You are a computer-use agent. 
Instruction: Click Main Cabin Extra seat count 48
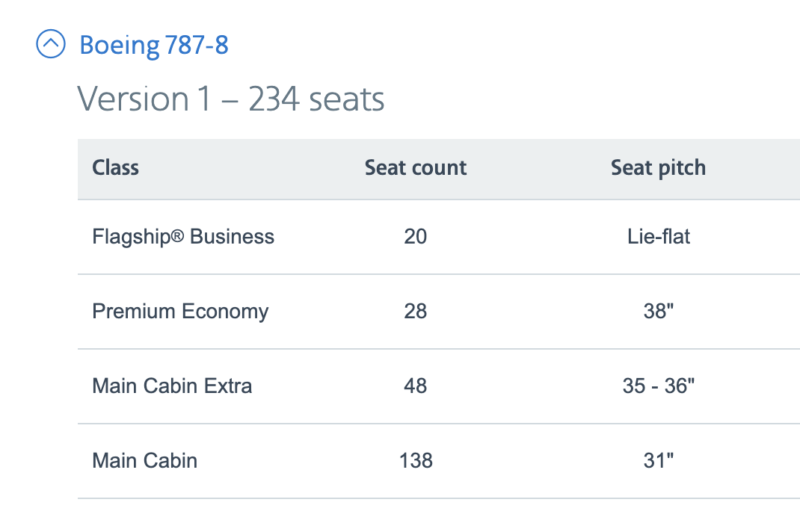415,386
